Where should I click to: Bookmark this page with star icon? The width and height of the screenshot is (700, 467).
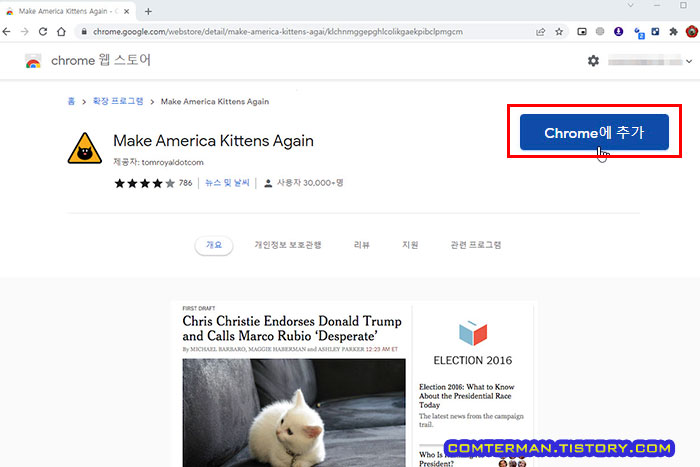pos(559,32)
